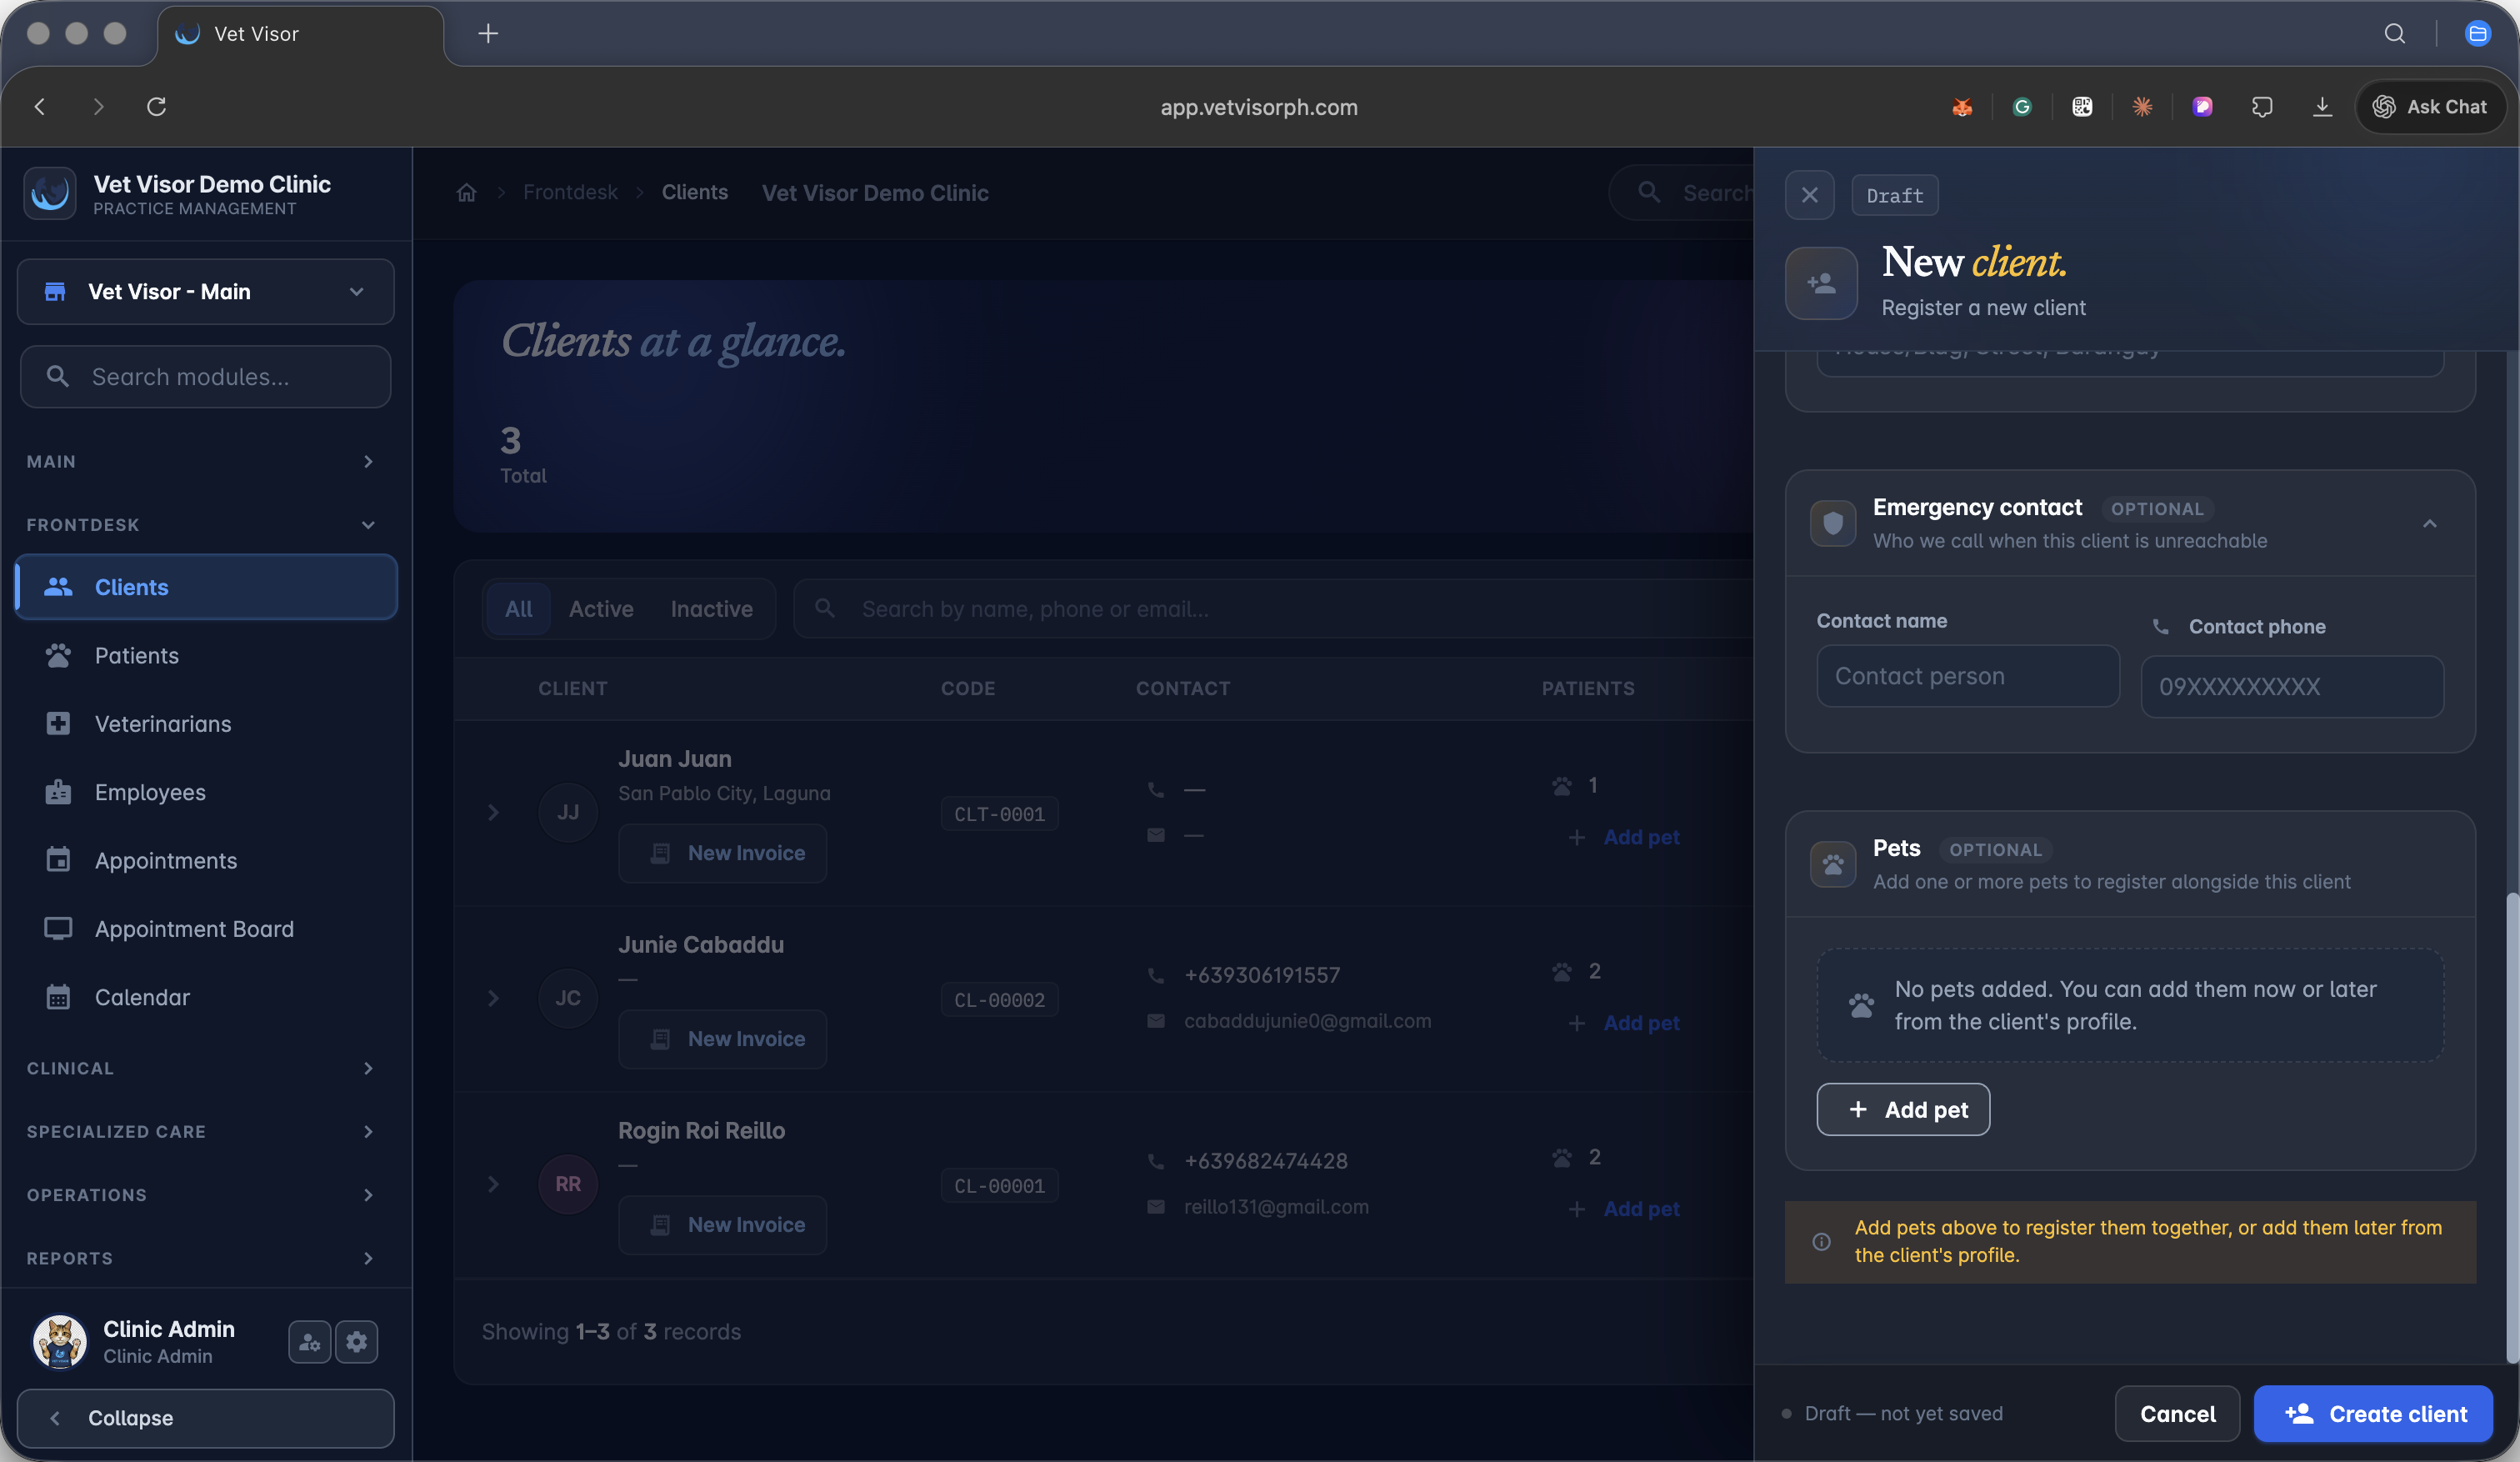Click the Emergency contact shield icon
Image resolution: width=2520 pixels, height=1462 pixels.
(x=1833, y=523)
